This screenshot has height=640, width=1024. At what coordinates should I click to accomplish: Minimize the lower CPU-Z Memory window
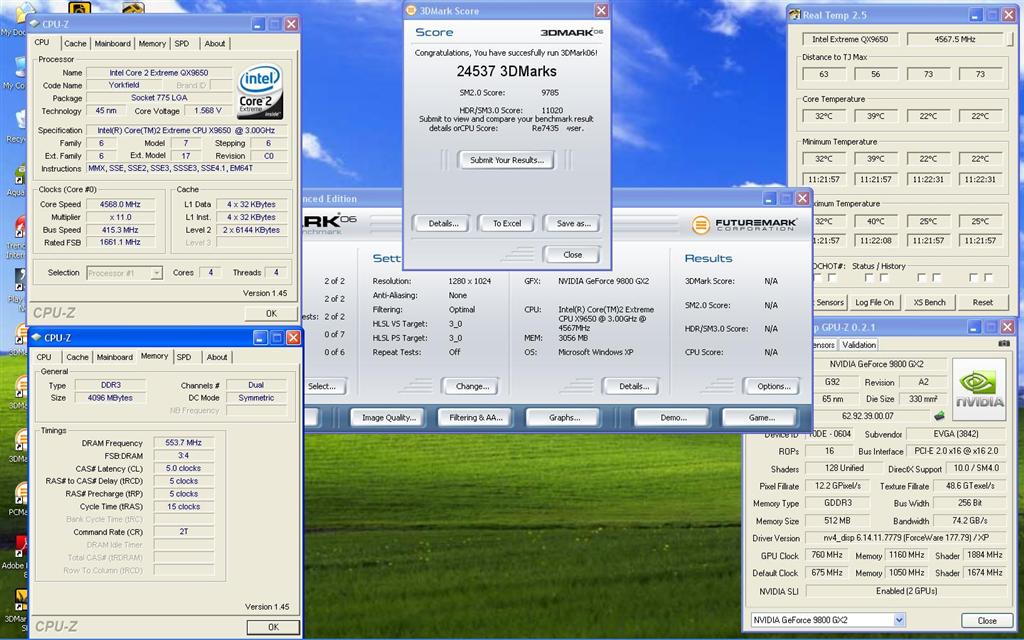point(260,338)
